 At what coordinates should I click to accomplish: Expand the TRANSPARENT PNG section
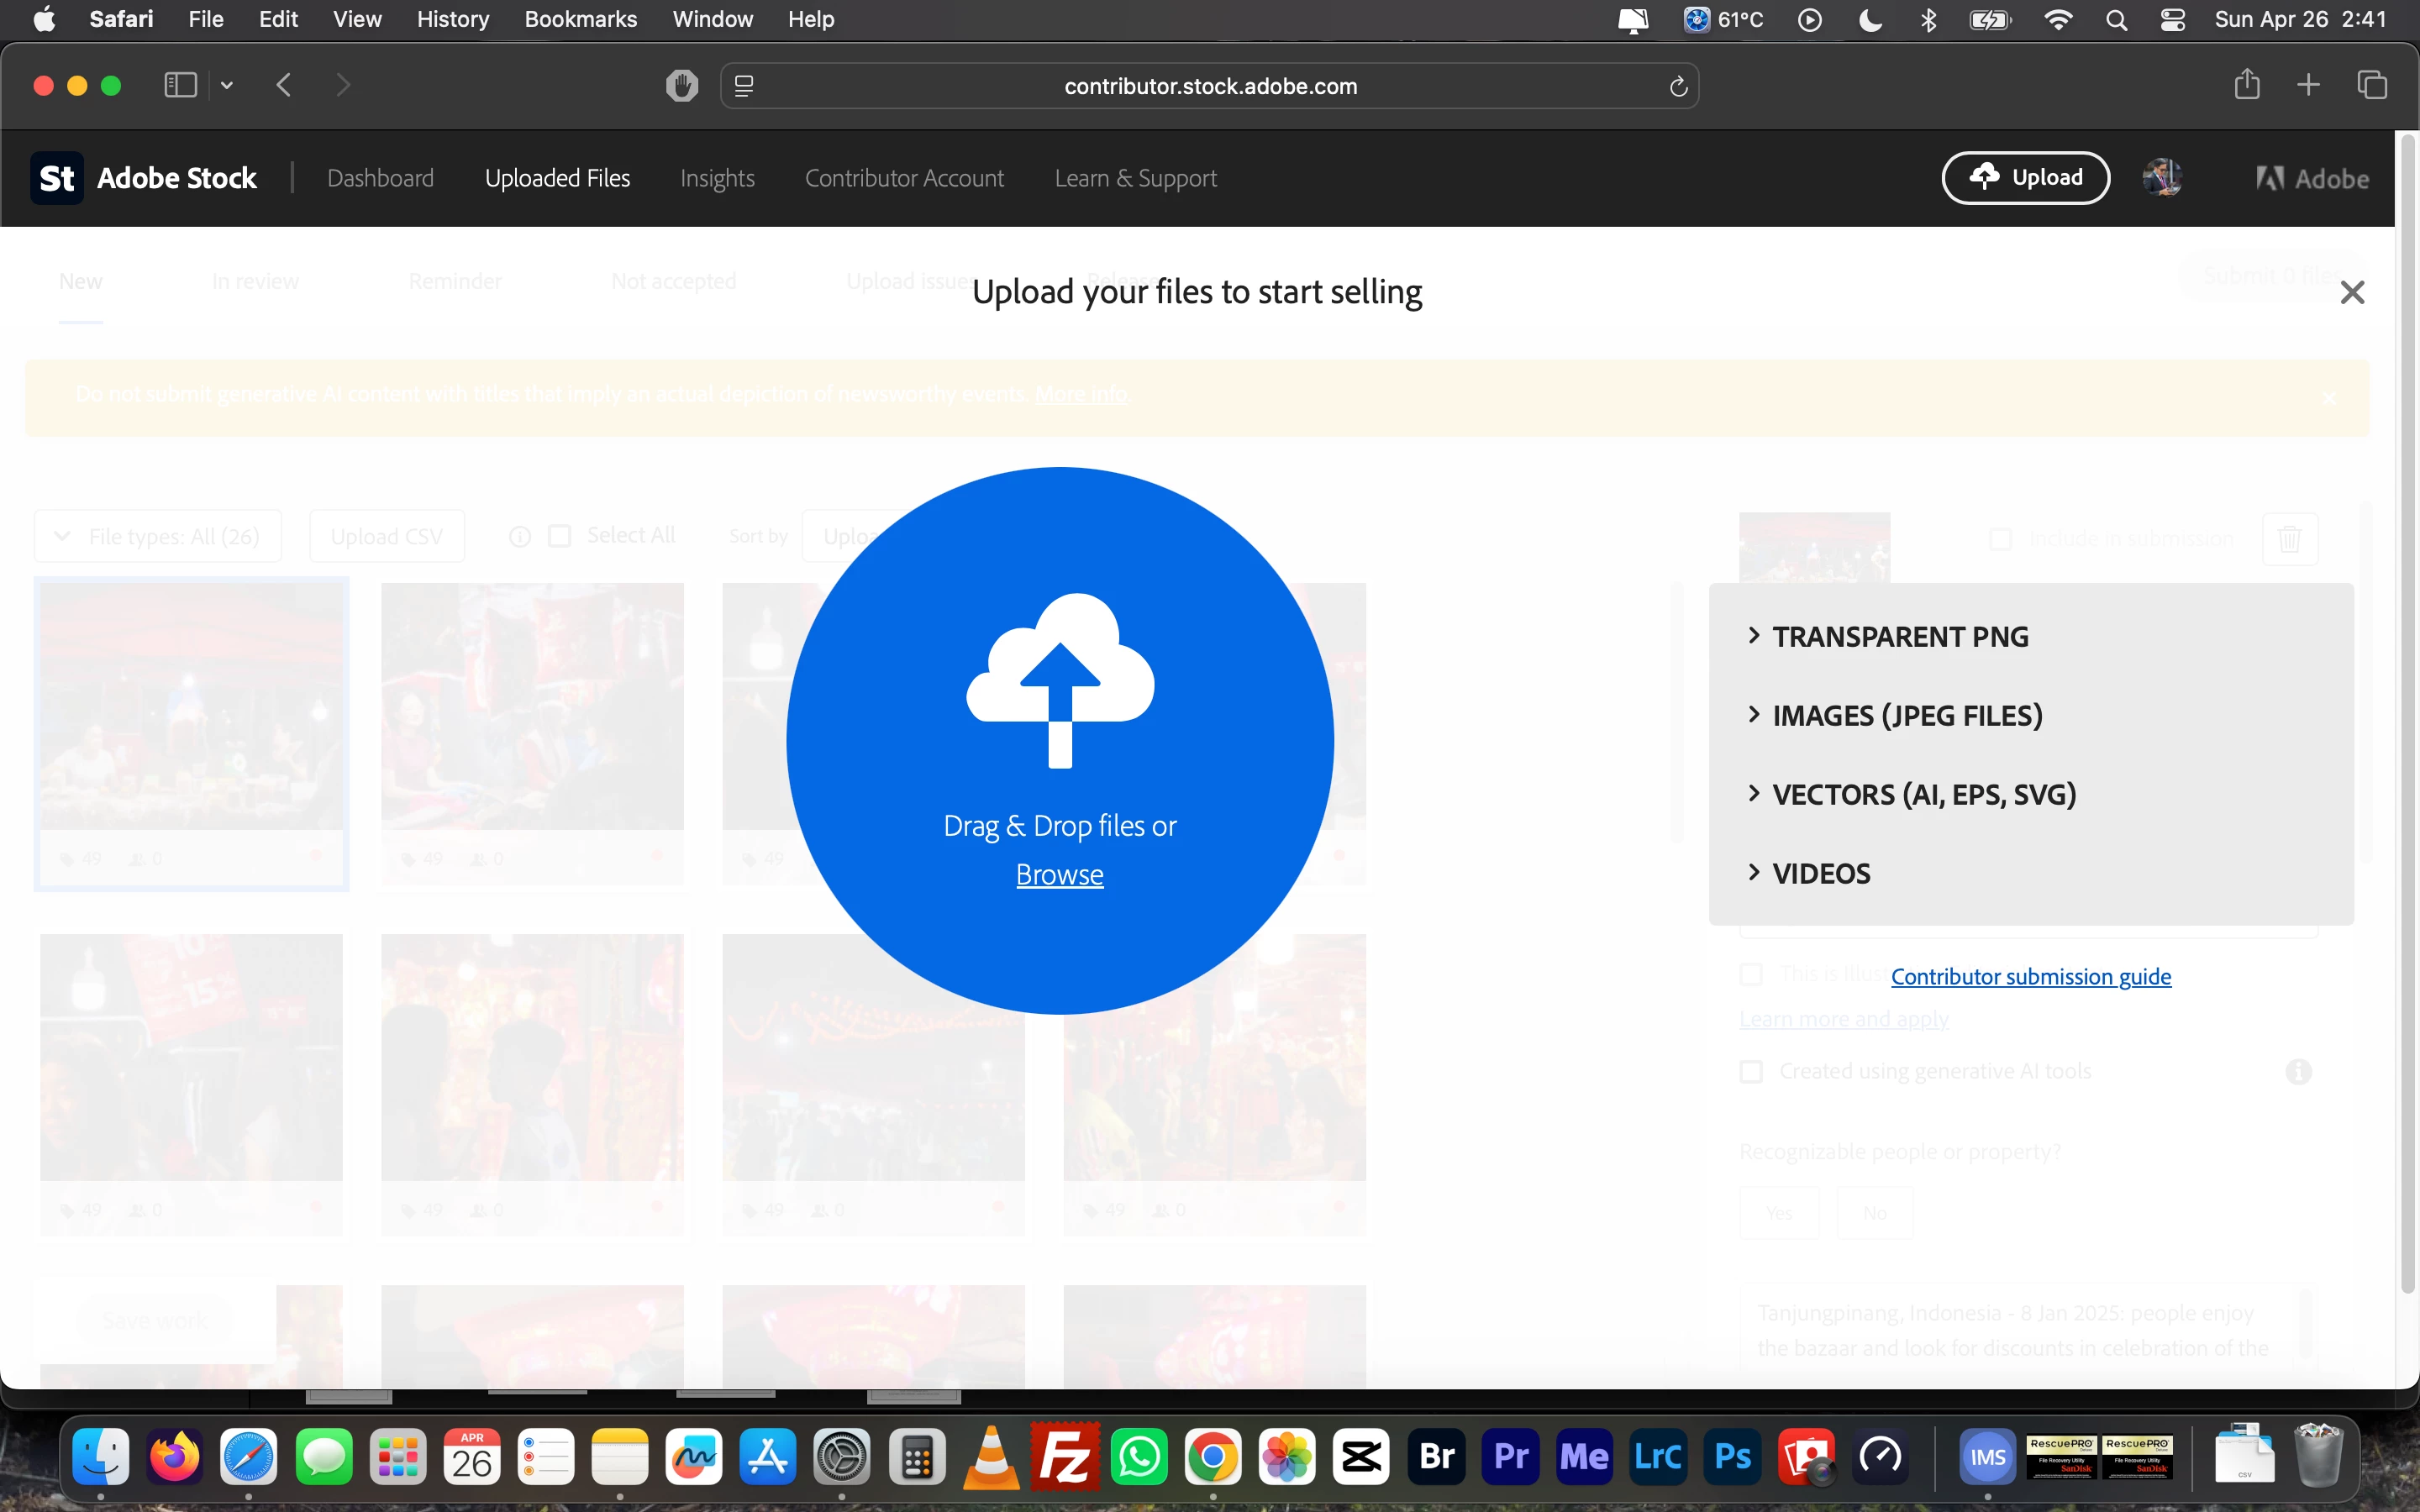click(x=1899, y=636)
